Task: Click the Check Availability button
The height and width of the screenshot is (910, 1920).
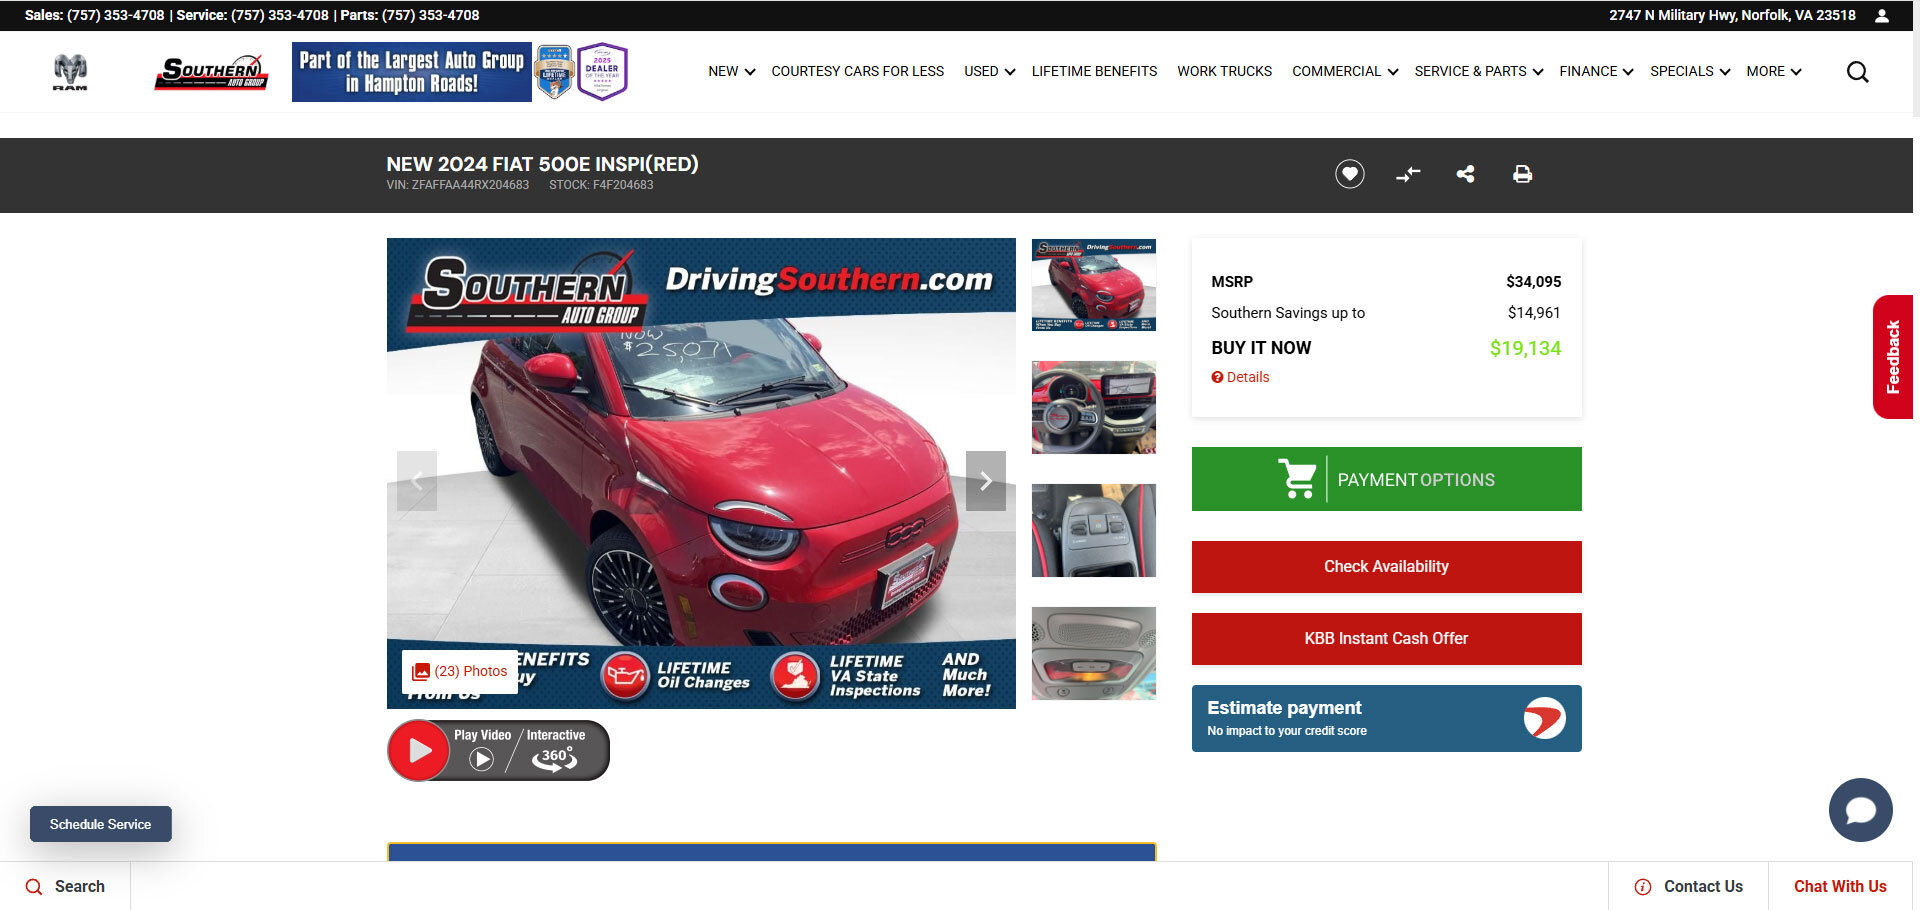Action: 1386,567
